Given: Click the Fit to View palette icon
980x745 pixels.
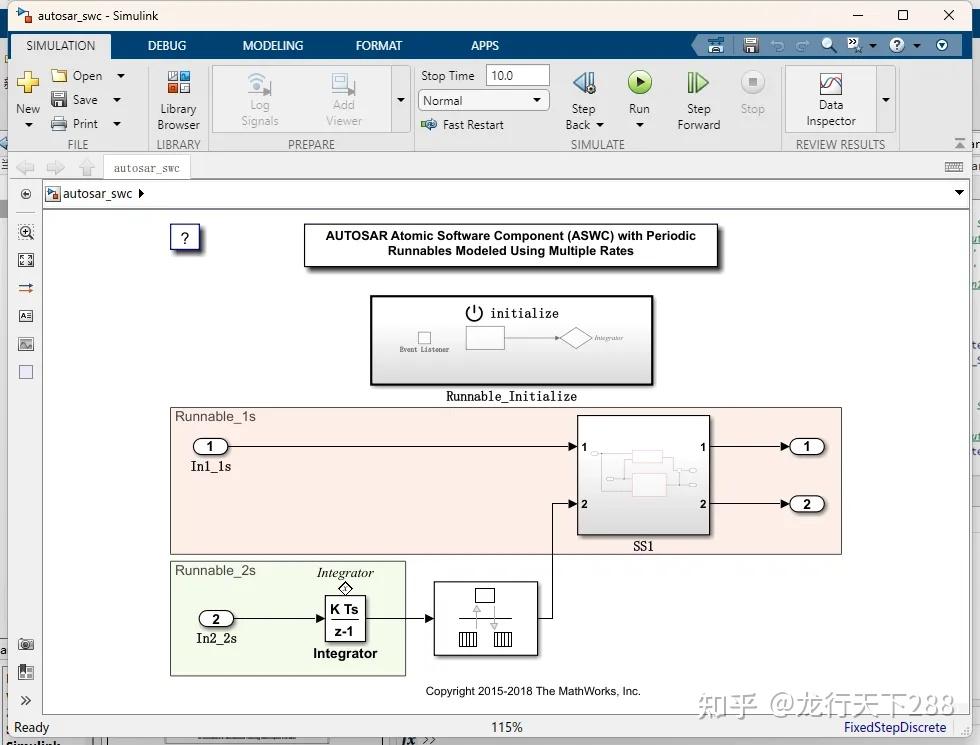Looking at the screenshot, I should (x=26, y=260).
